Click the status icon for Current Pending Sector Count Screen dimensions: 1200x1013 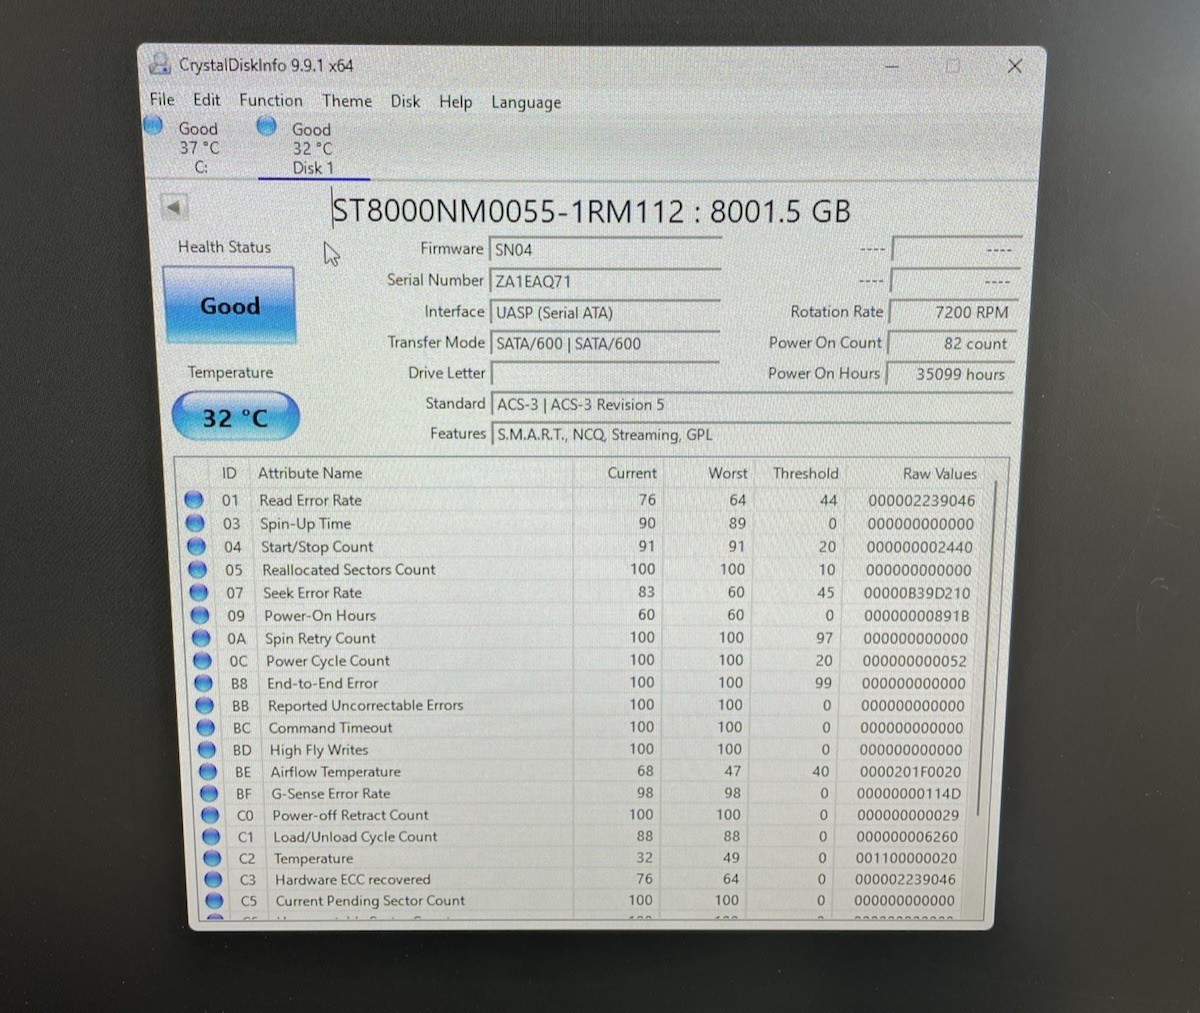(x=214, y=901)
